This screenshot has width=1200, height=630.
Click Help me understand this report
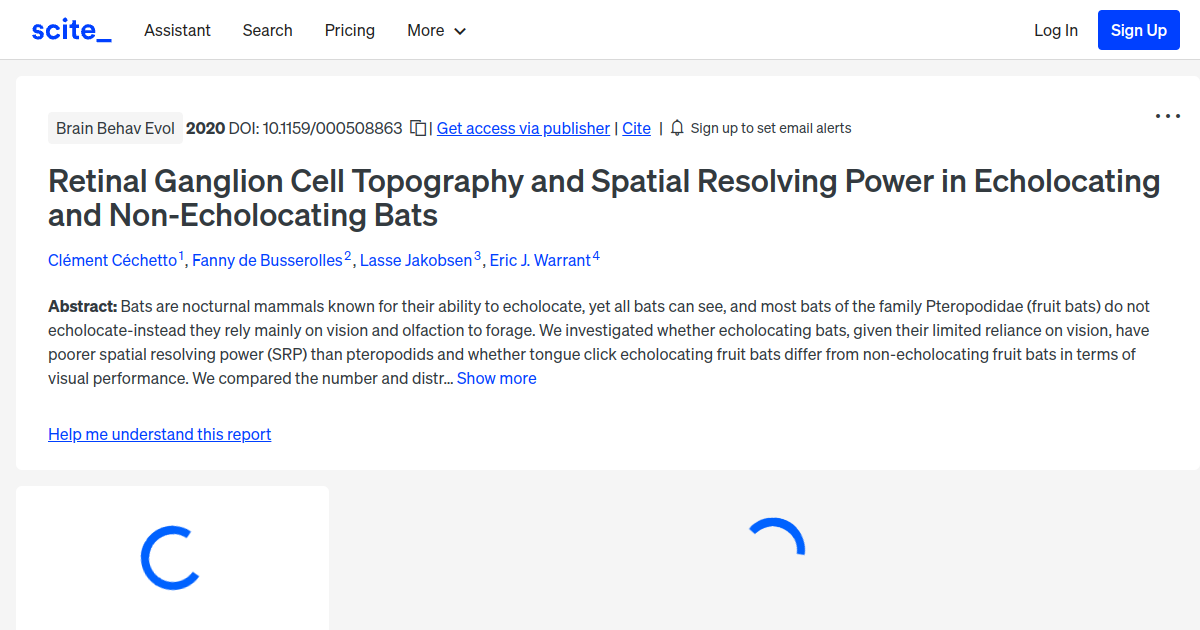pyautogui.click(x=159, y=434)
